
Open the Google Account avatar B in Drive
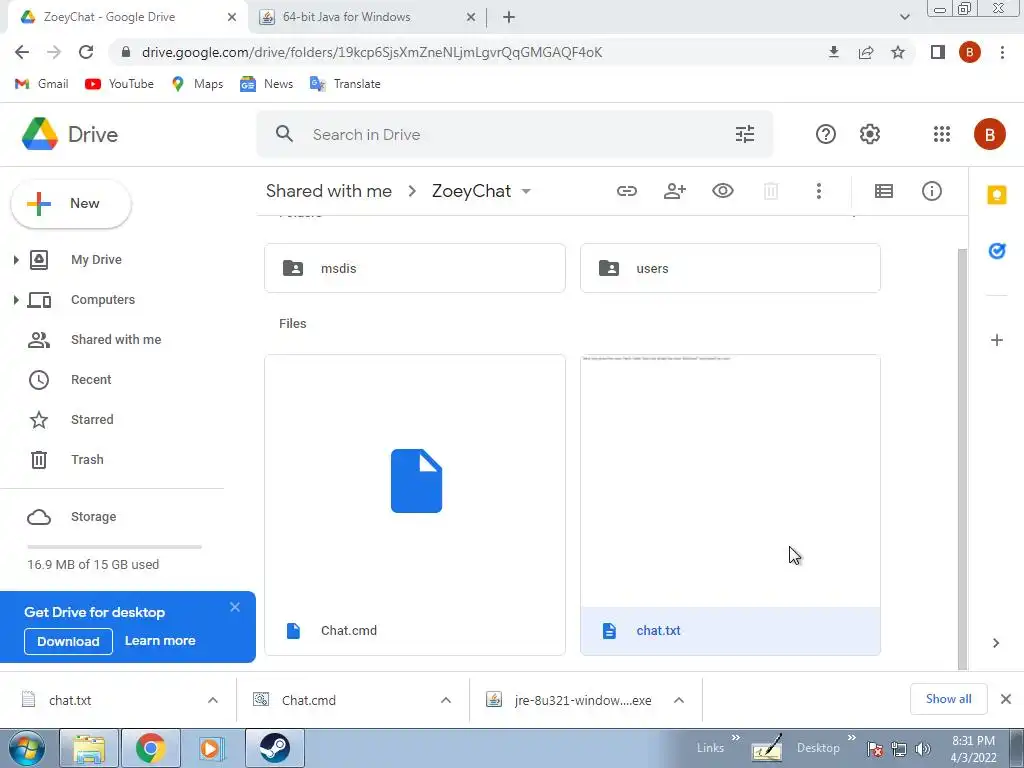tap(989, 134)
